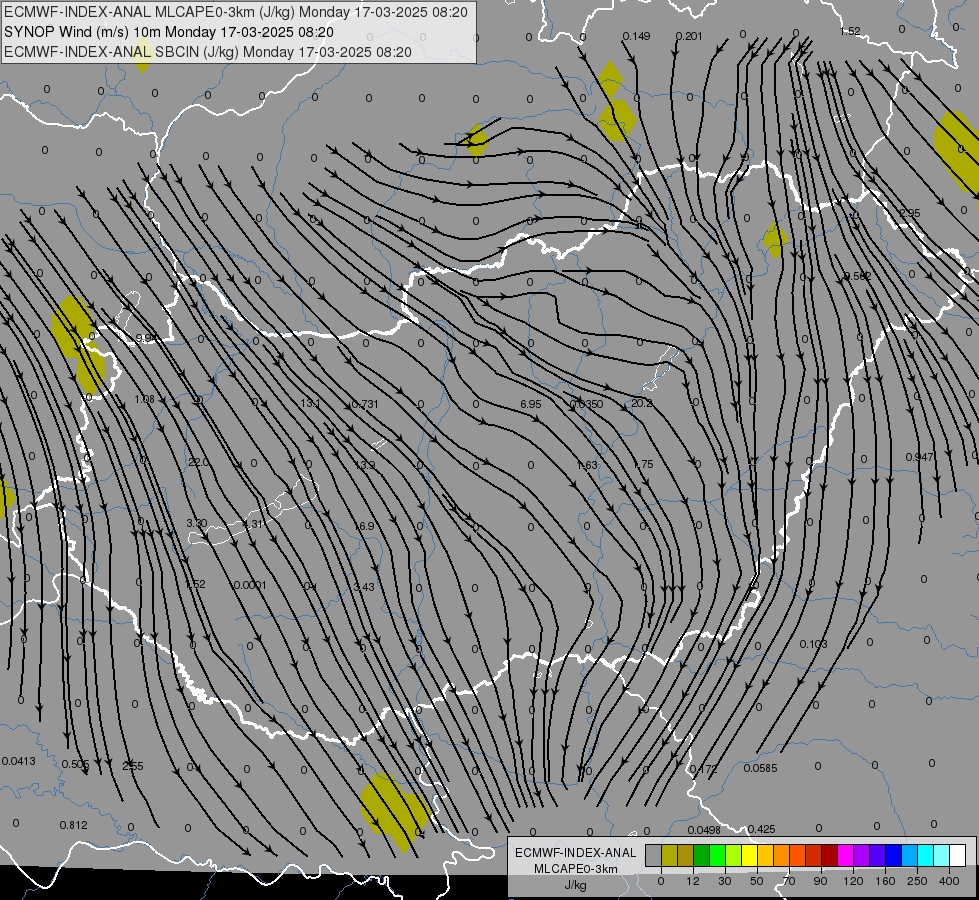Screen dimensions: 979x900
Task: Click the map value 0.812
Action: (x=74, y=825)
